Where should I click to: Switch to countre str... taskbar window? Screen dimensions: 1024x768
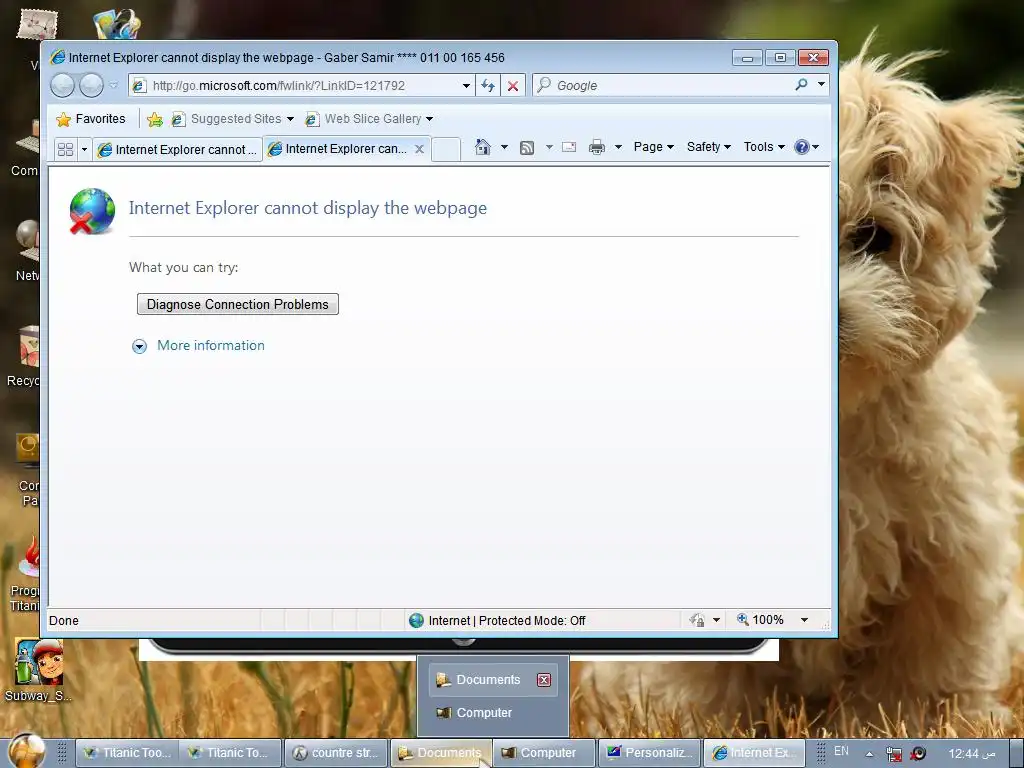336,753
